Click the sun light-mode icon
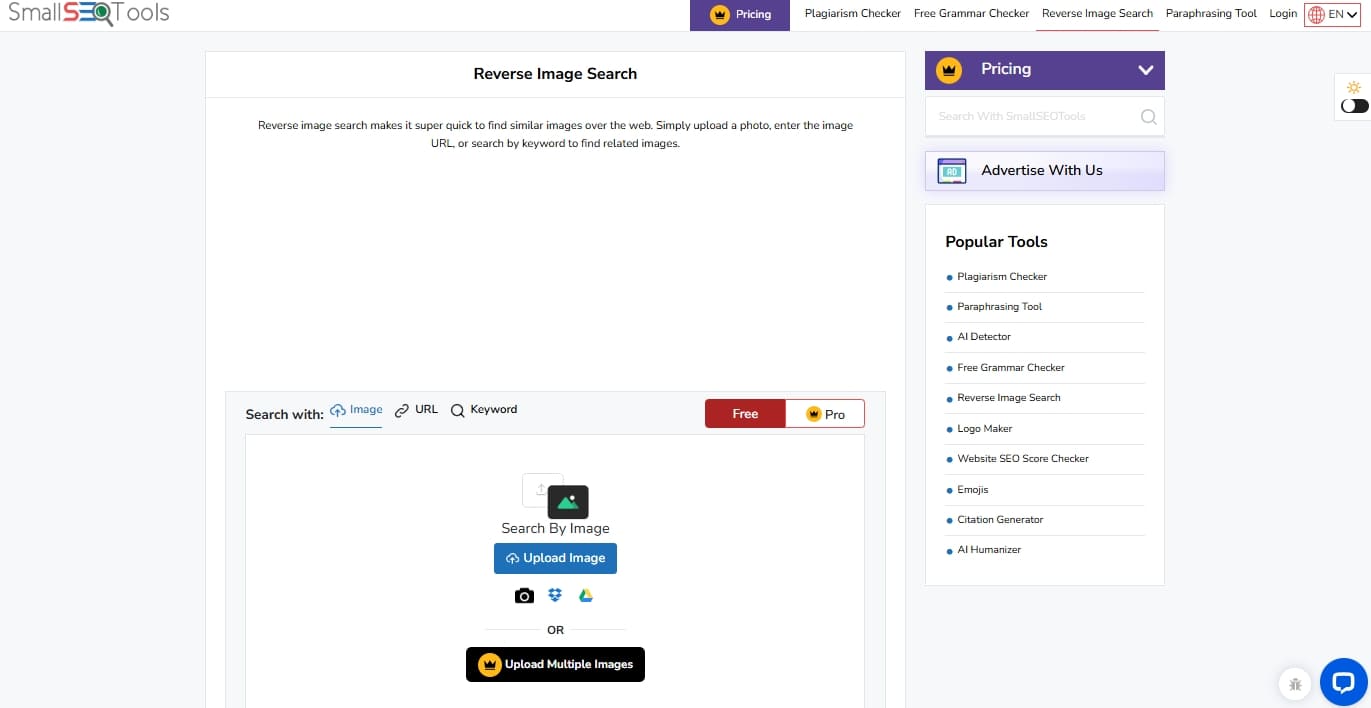This screenshot has height=708, width=1371. click(x=1354, y=88)
